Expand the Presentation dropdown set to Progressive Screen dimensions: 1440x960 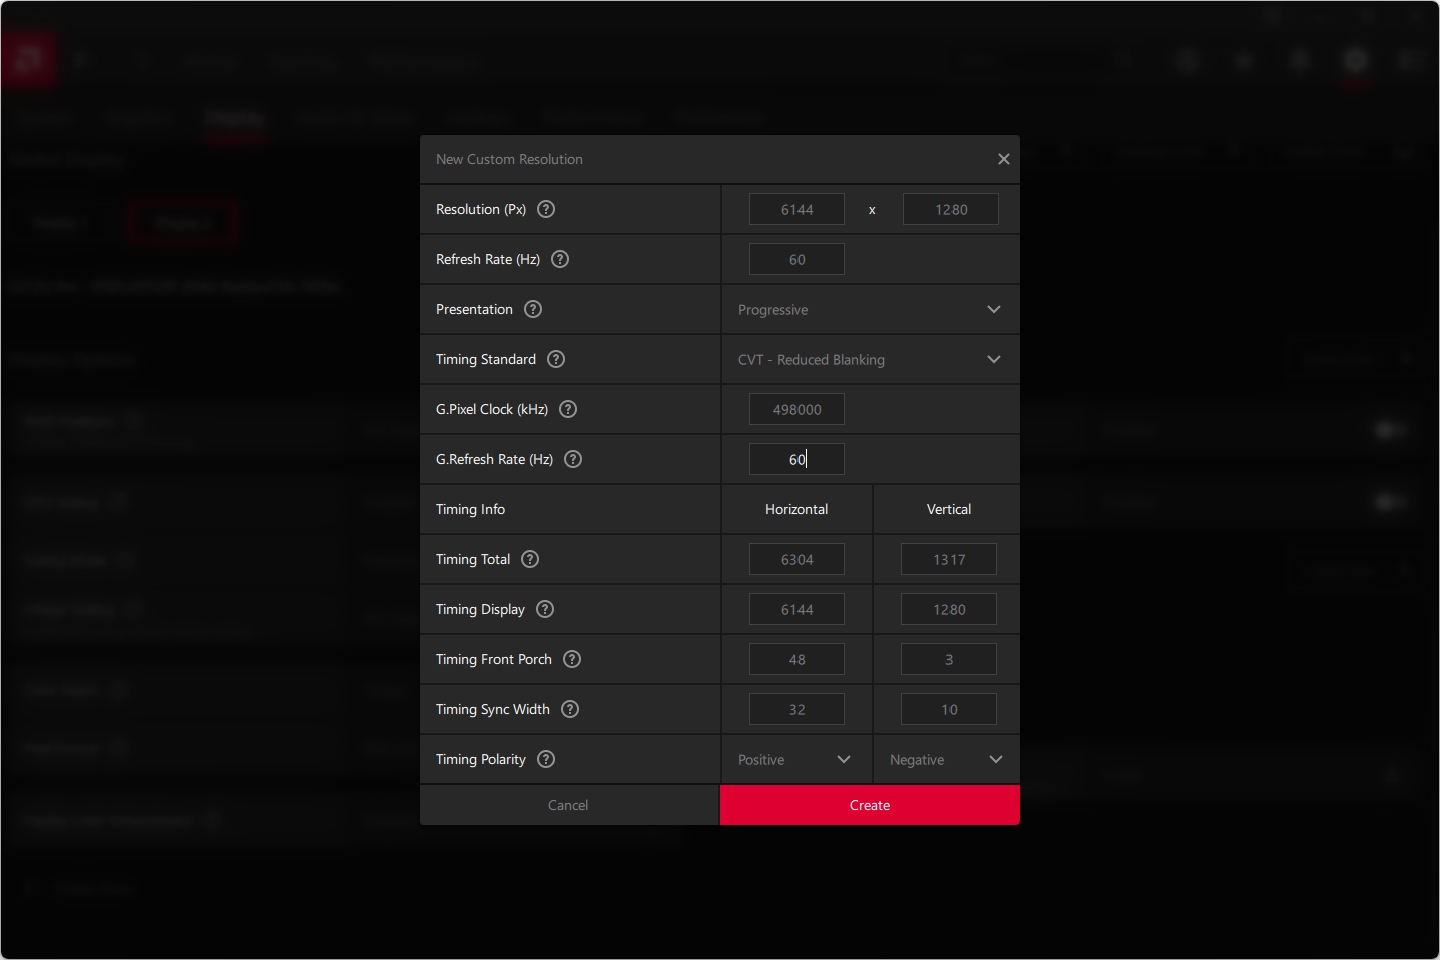pos(869,310)
